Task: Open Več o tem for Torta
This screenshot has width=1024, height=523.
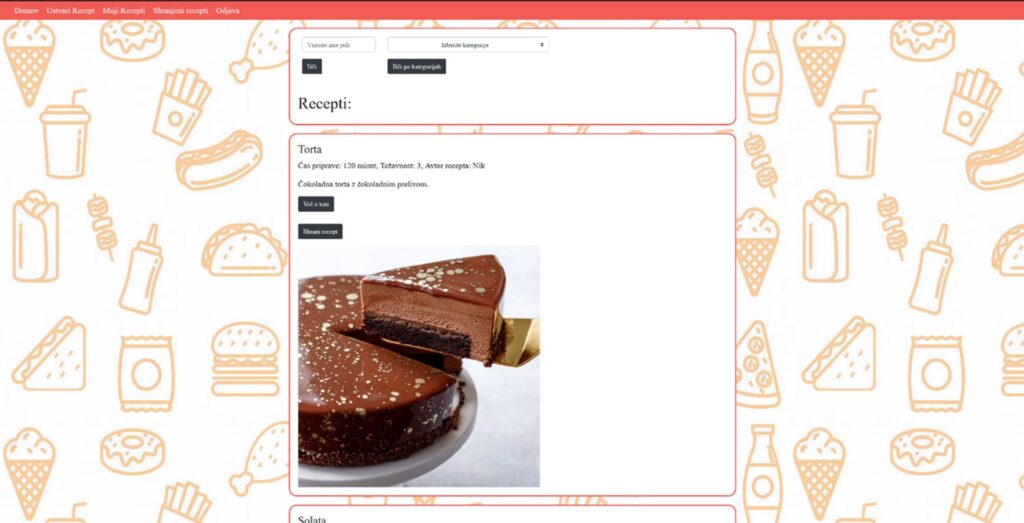Action: [316, 204]
